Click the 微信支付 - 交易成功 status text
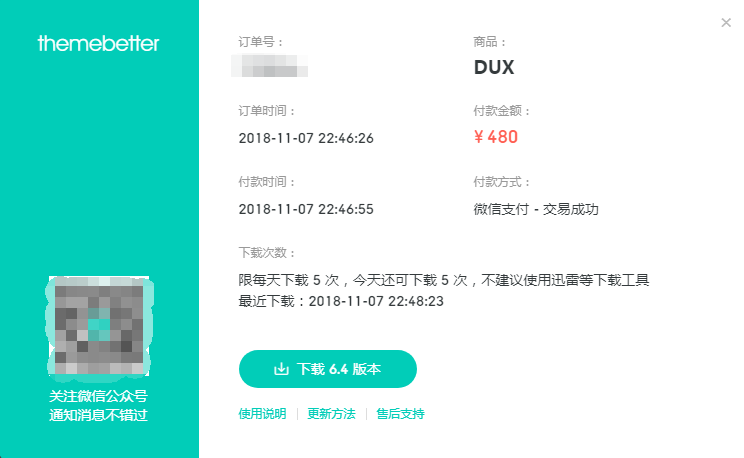The height and width of the screenshot is (458, 744). (536, 209)
